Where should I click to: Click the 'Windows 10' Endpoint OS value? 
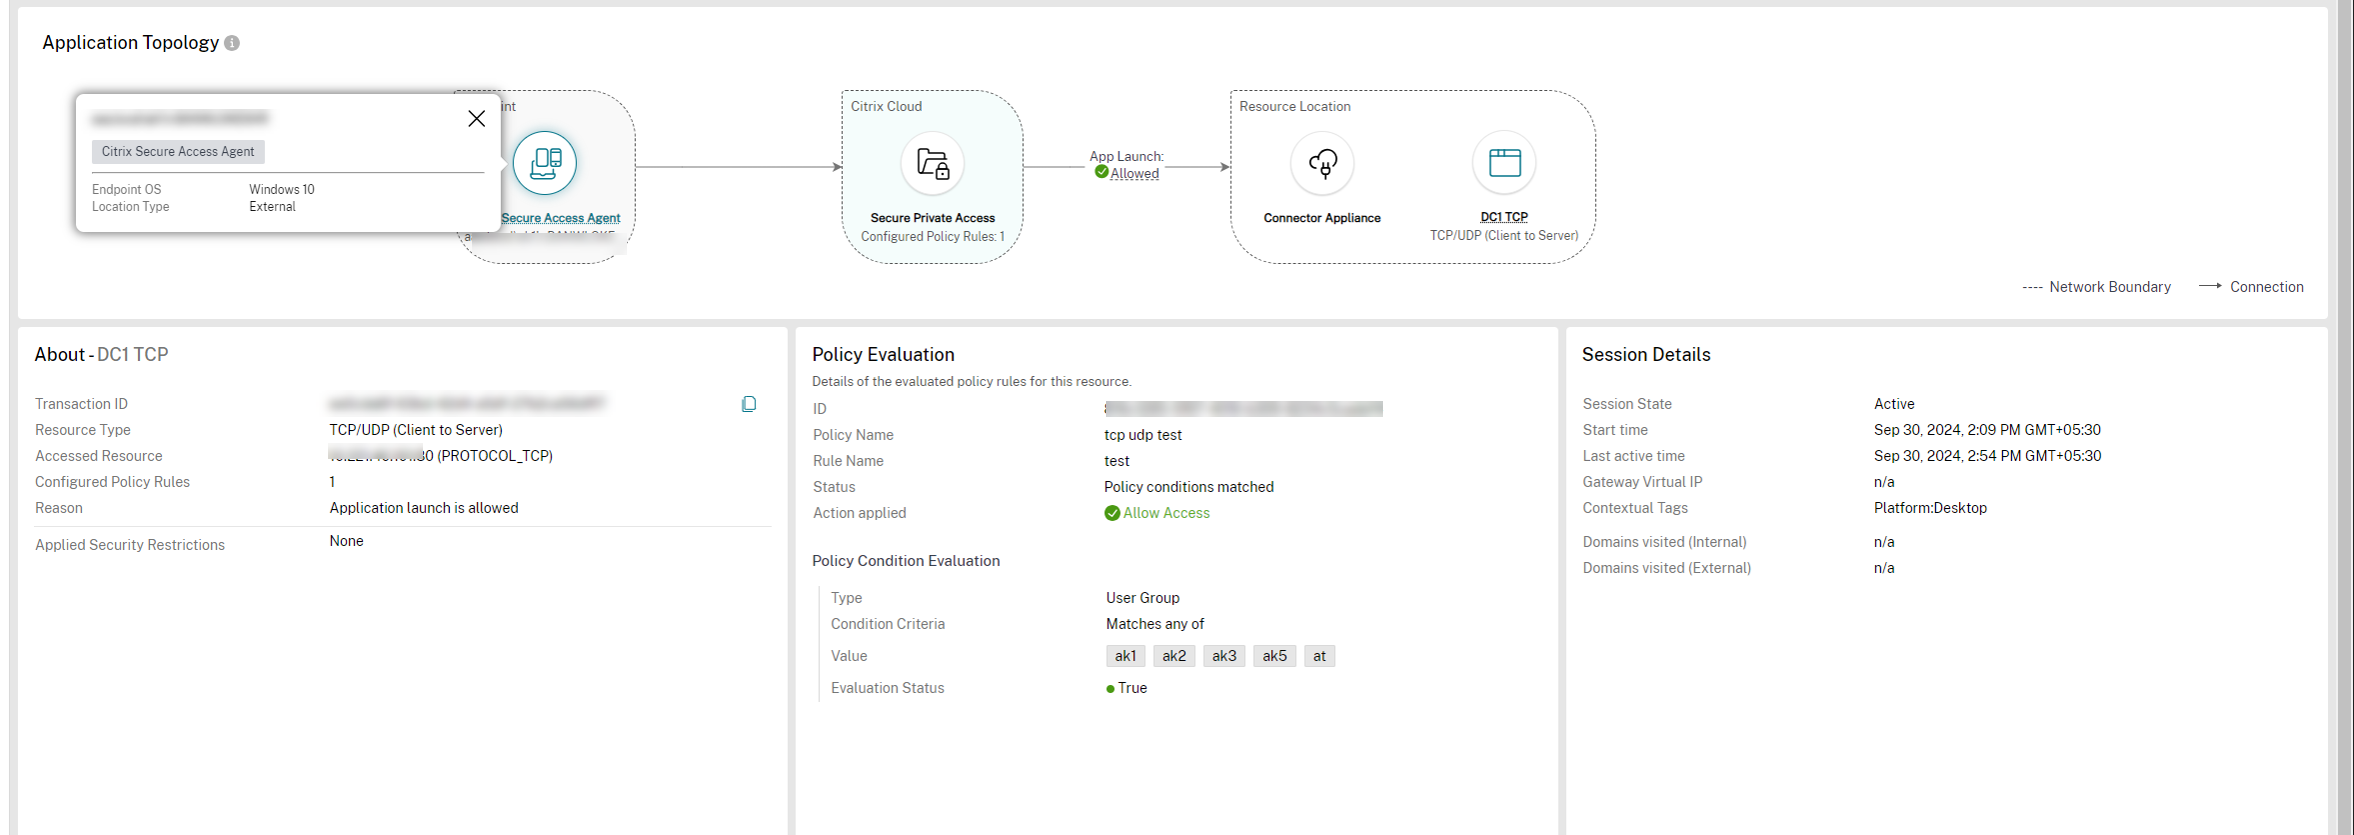282,190
